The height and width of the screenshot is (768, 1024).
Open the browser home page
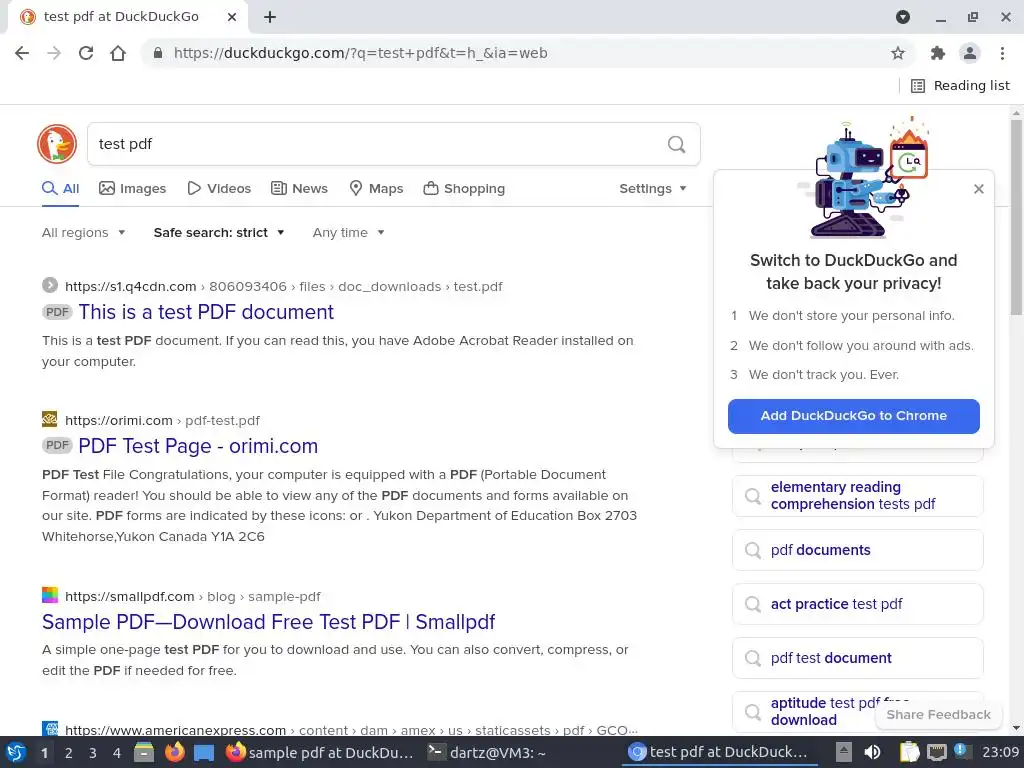(x=118, y=53)
